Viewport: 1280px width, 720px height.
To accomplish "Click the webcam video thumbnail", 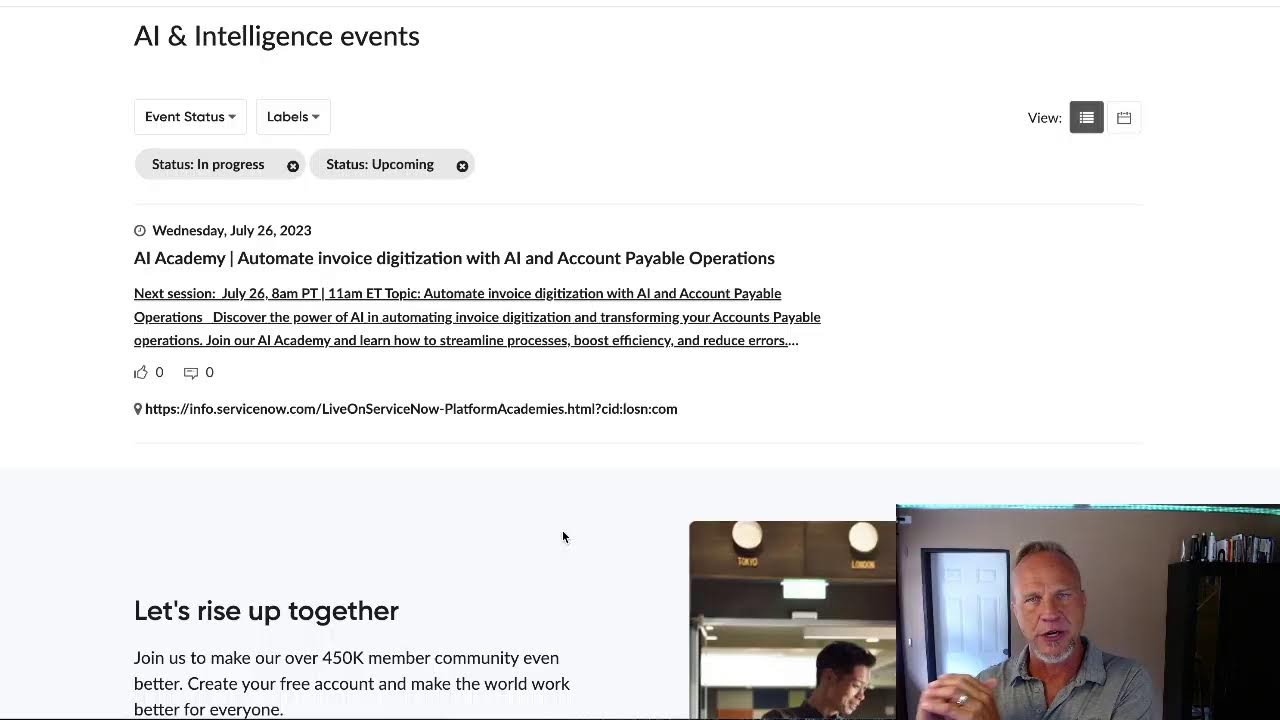I will coord(1087,610).
